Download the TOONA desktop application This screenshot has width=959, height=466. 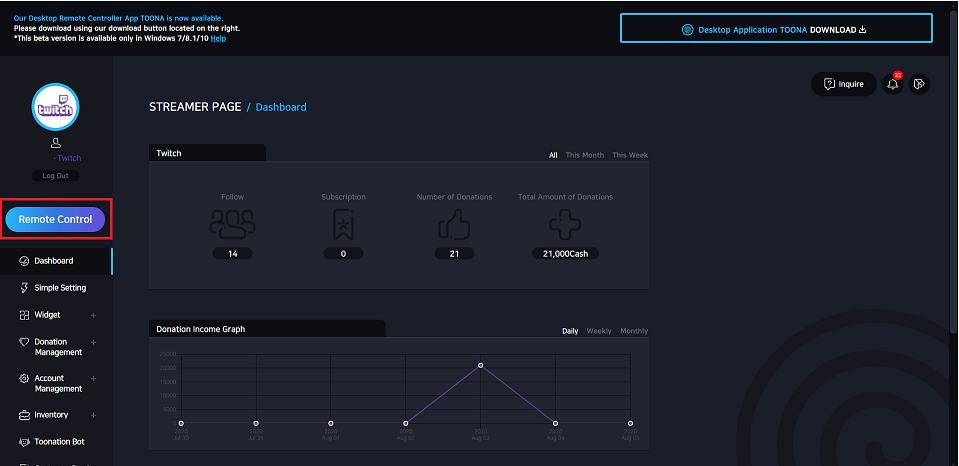tap(776, 29)
